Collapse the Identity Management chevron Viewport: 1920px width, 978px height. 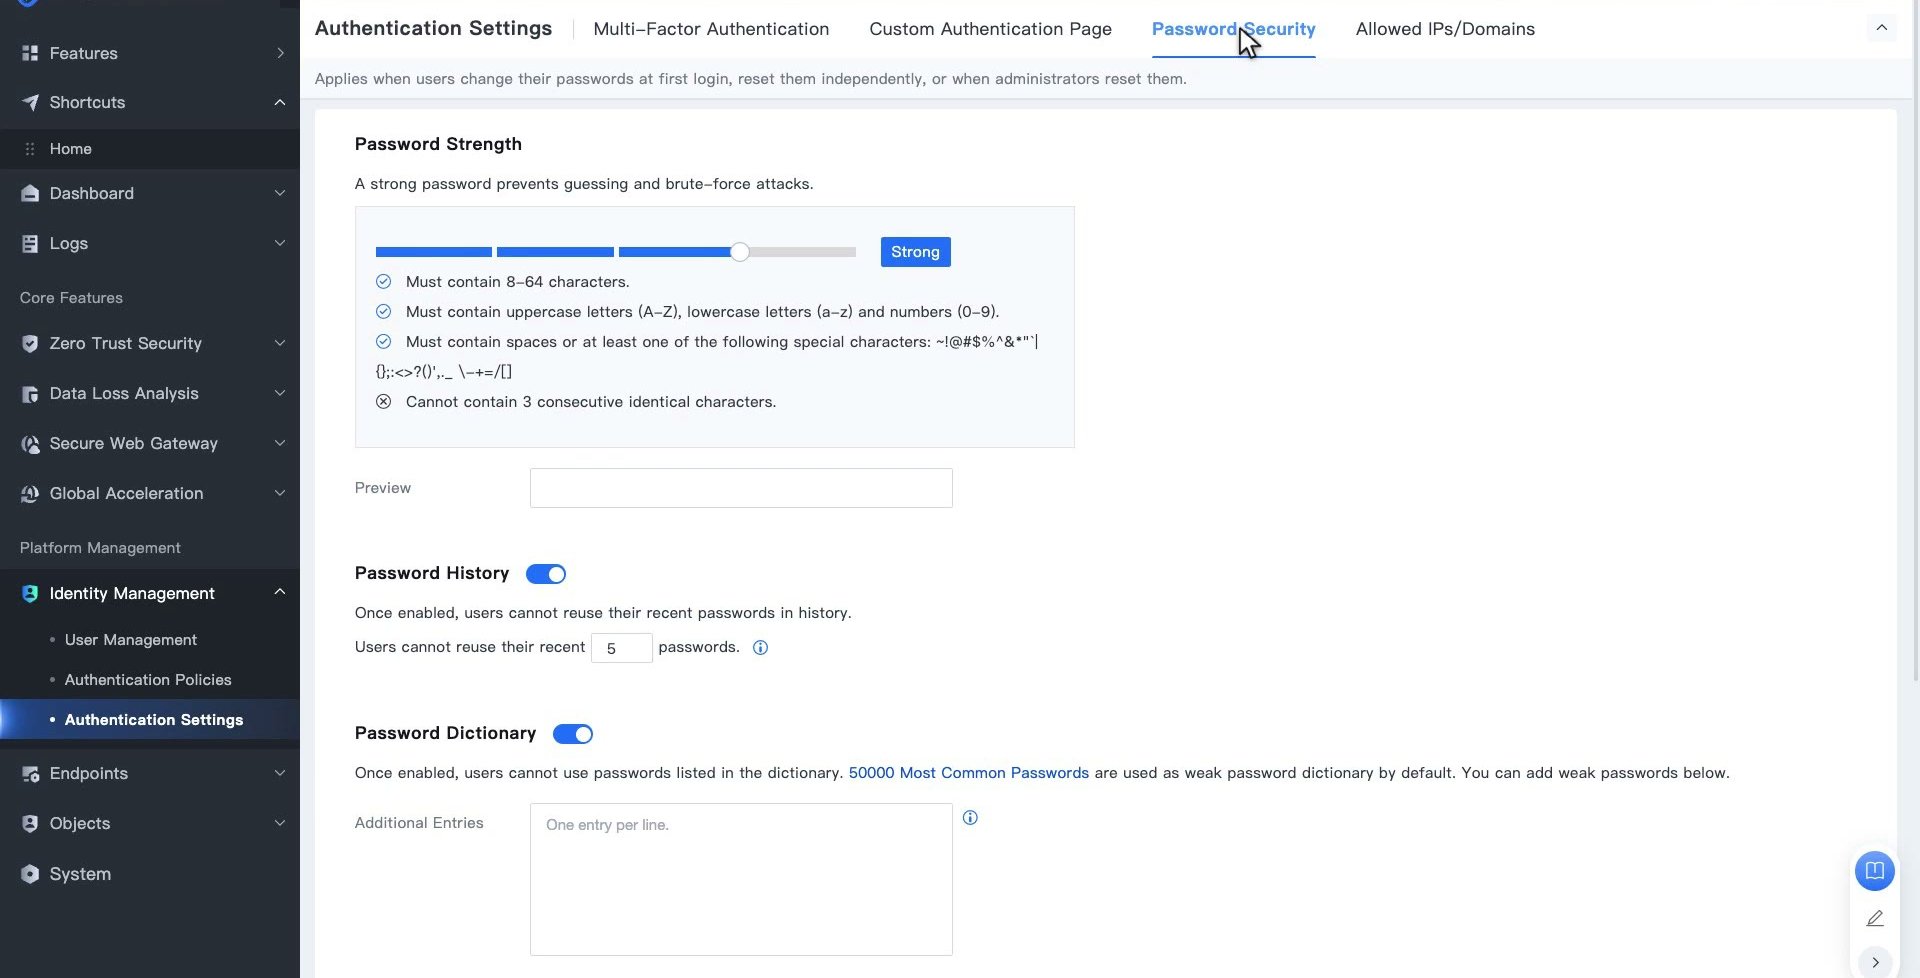pos(280,592)
